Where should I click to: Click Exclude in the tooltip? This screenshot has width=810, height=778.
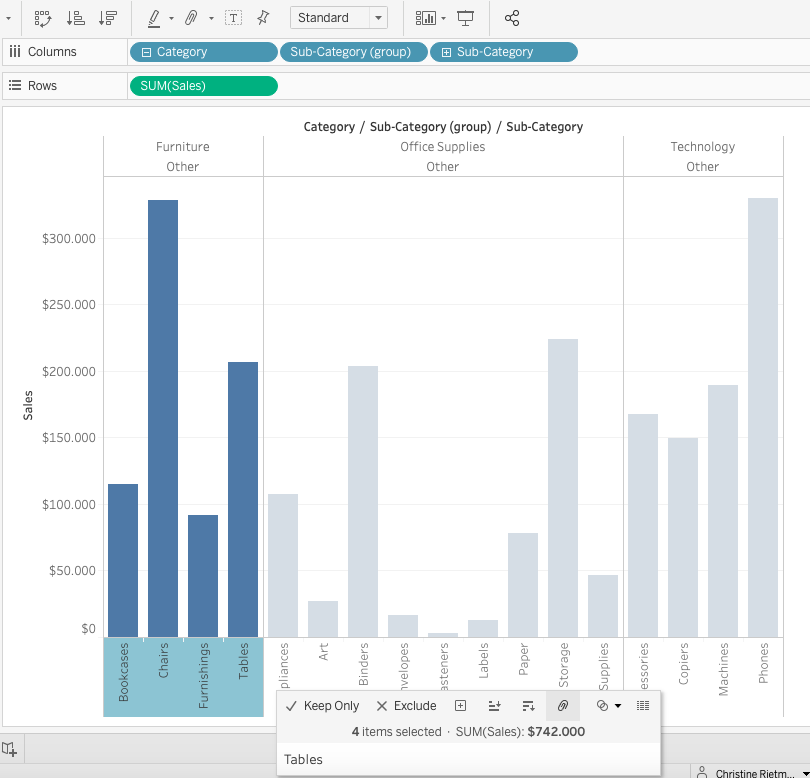[407, 706]
